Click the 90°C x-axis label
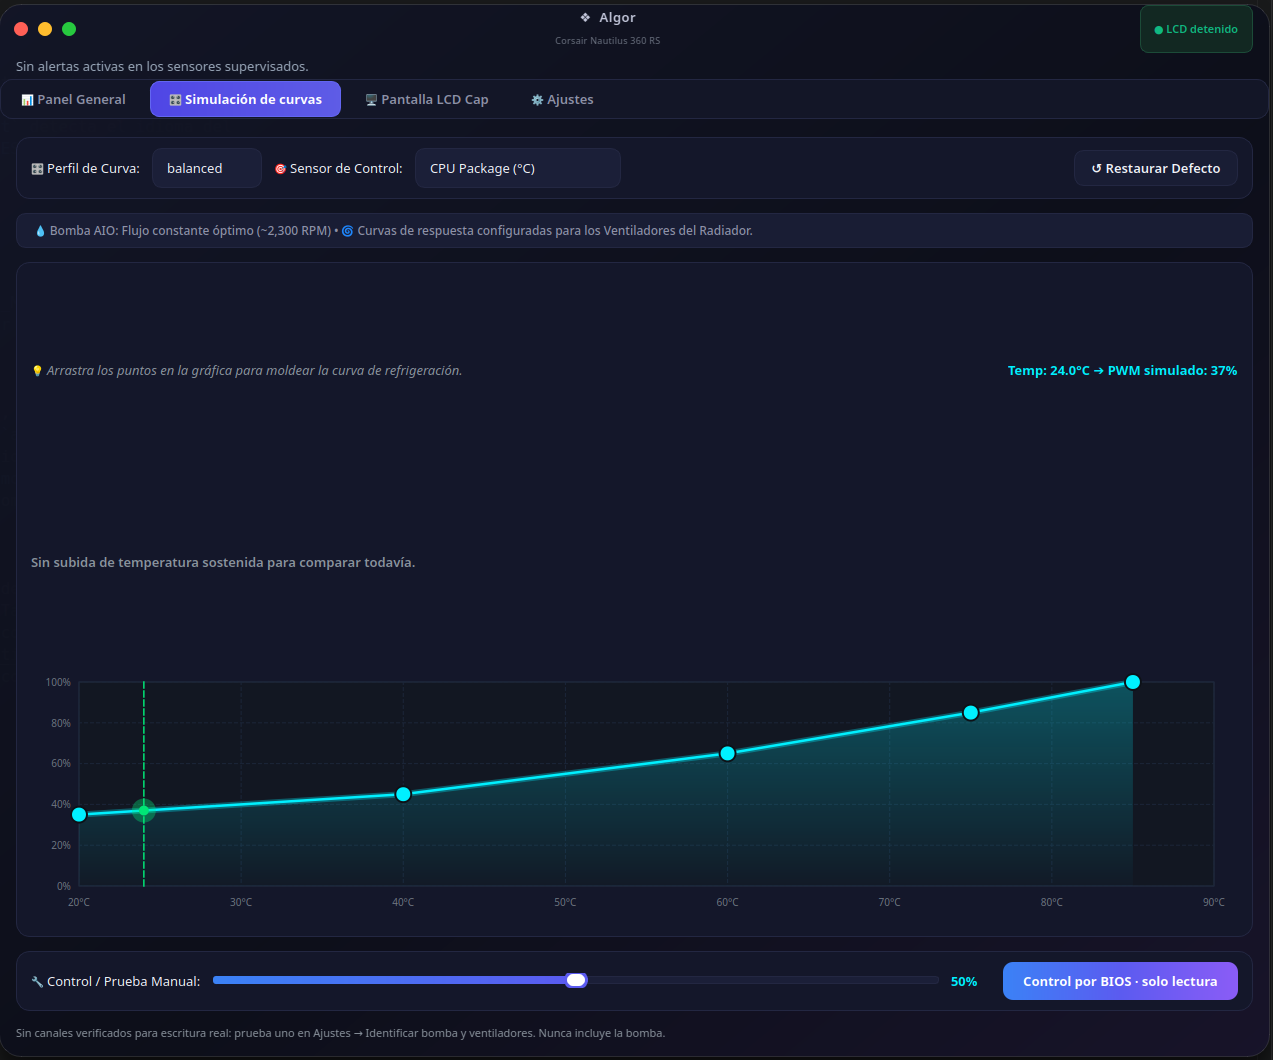1273x1060 pixels. tap(1213, 902)
